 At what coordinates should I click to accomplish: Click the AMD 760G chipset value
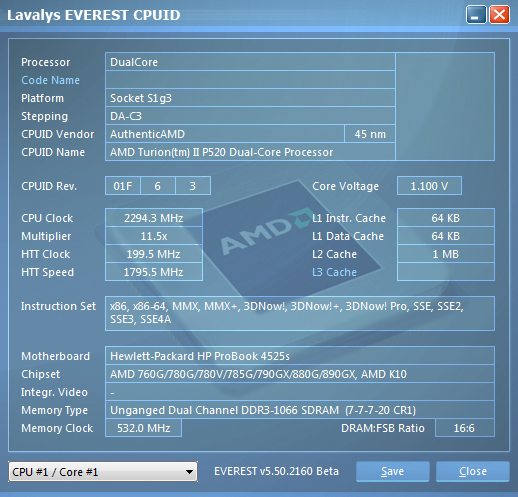tap(300, 374)
